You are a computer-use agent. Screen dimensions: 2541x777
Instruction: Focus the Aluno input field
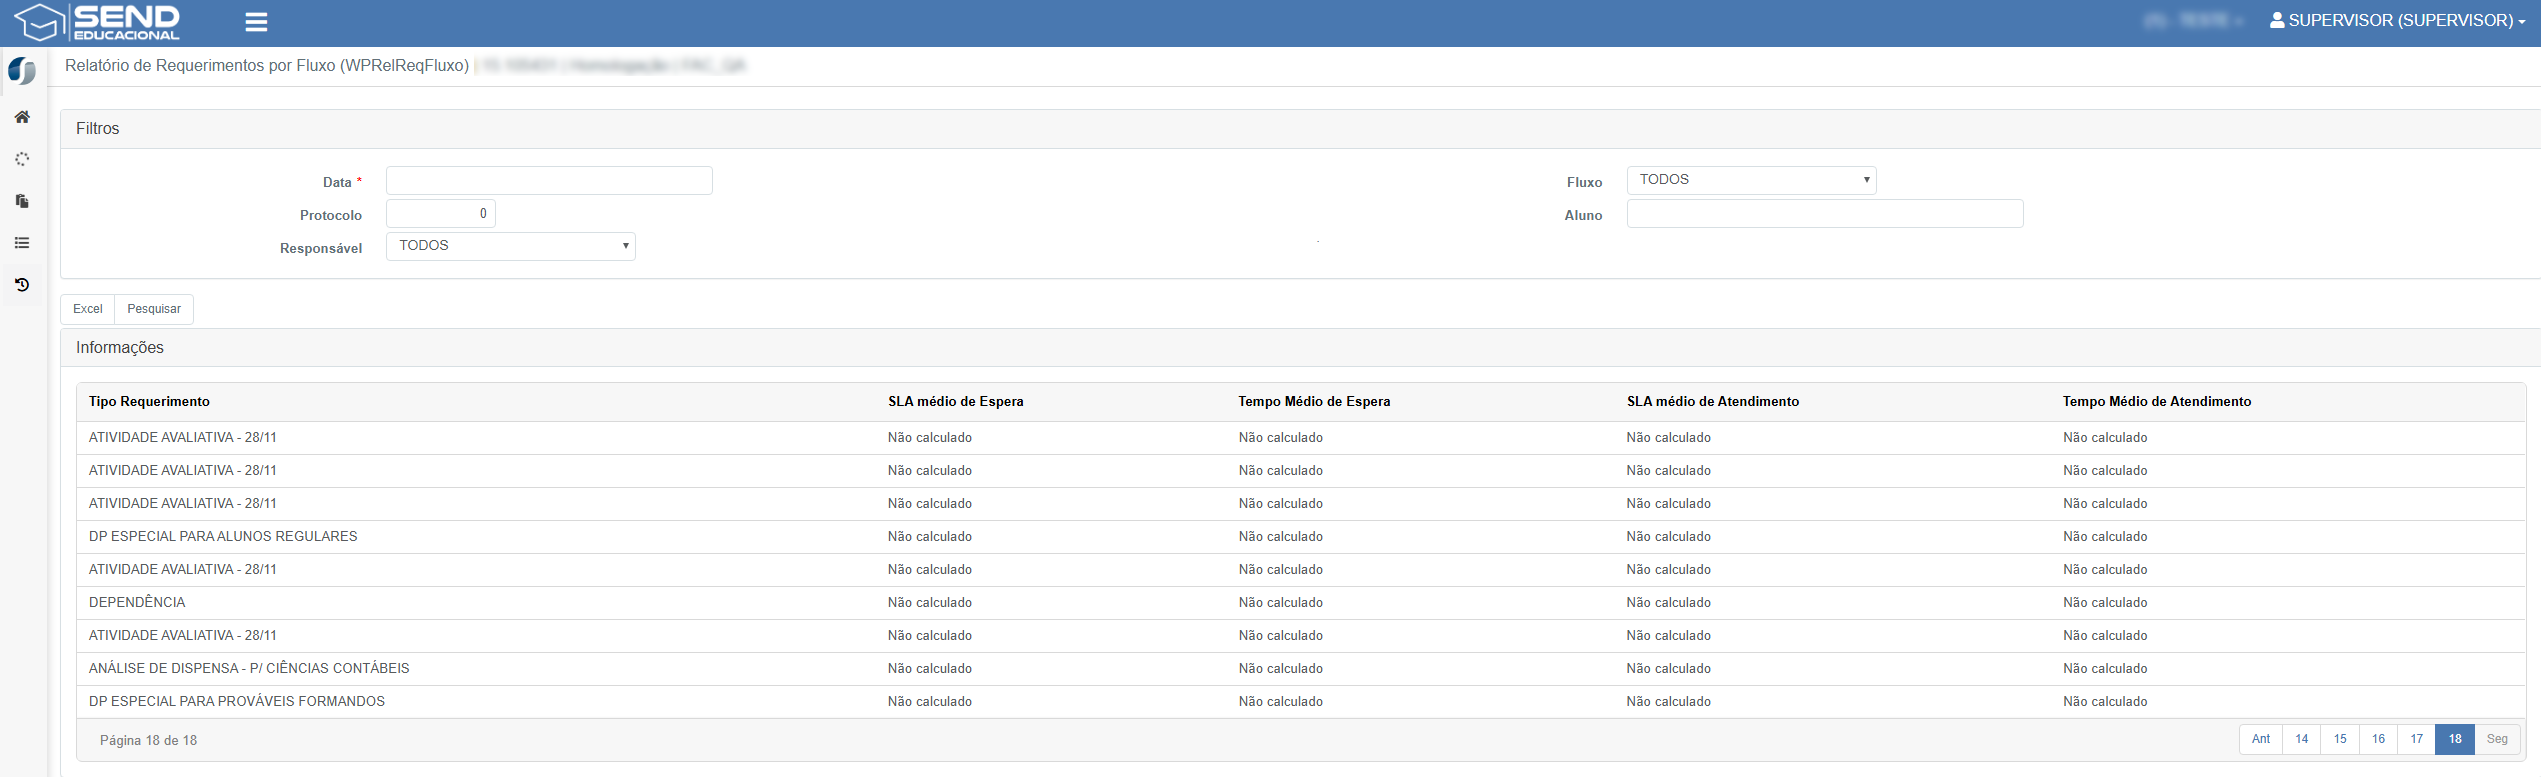(1825, 213)
